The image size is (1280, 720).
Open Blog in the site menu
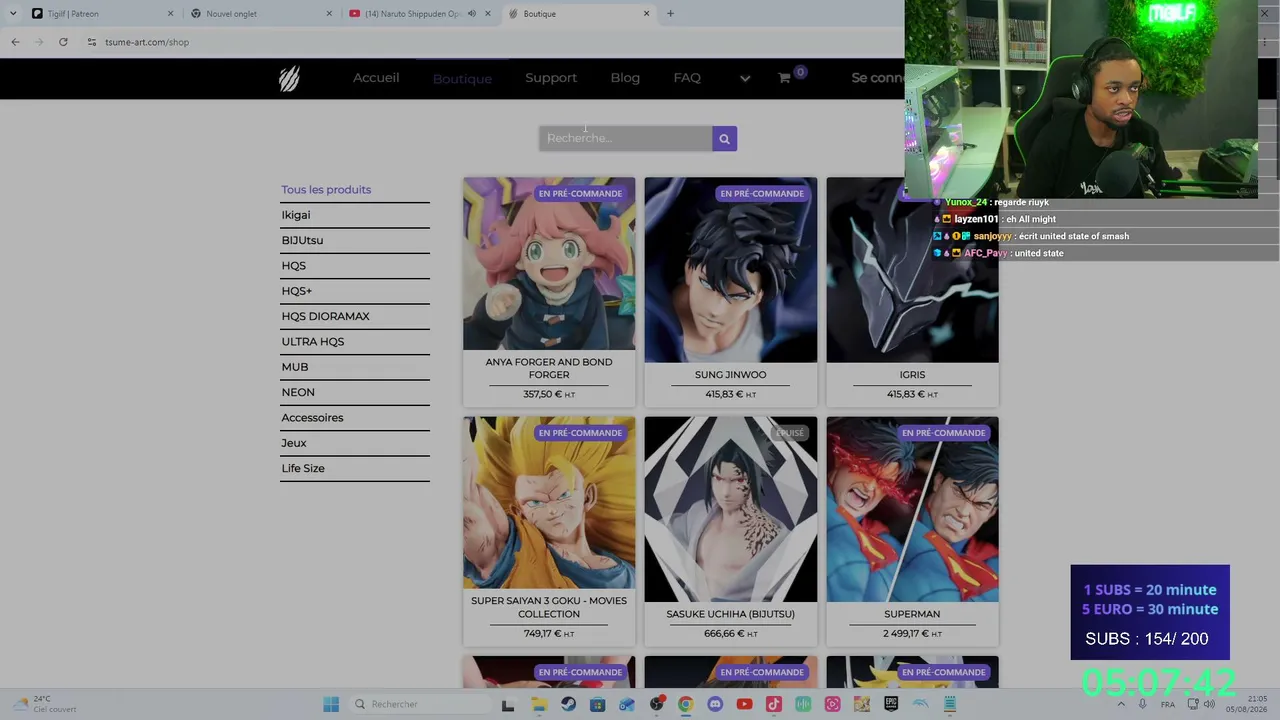coord(625,78)
